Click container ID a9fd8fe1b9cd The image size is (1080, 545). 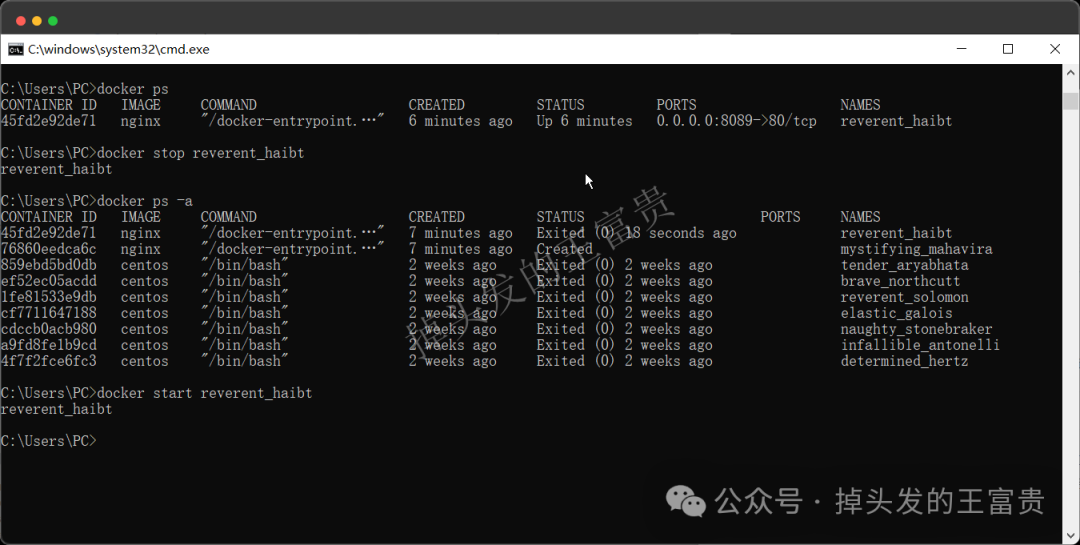click(x=49, y=345)
